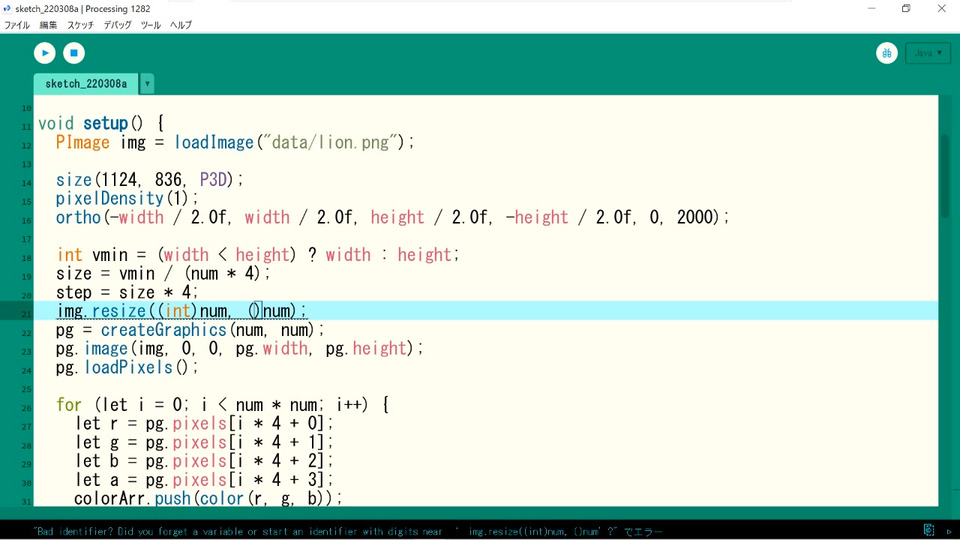Screen dimensions: 960x540
Task: Expand console via bottom-right arrow icon
Action: click(x=948, y=531)
